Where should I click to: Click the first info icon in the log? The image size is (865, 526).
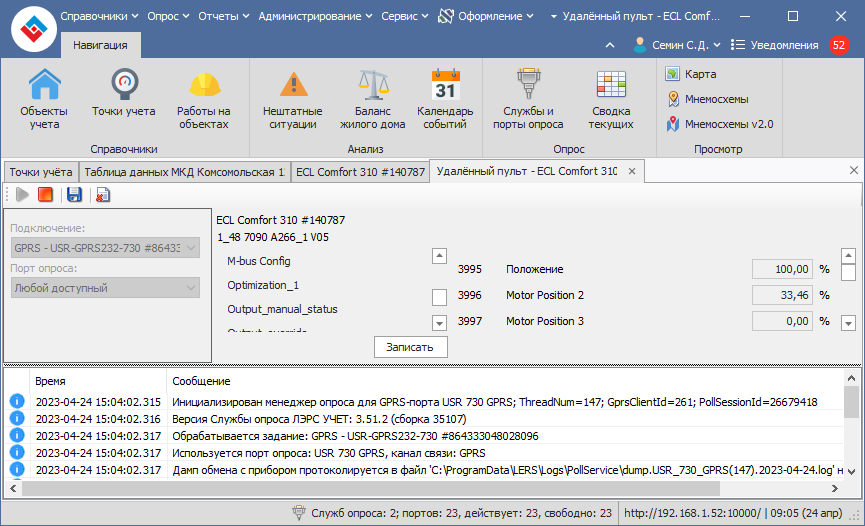click(x=17, y=401)
